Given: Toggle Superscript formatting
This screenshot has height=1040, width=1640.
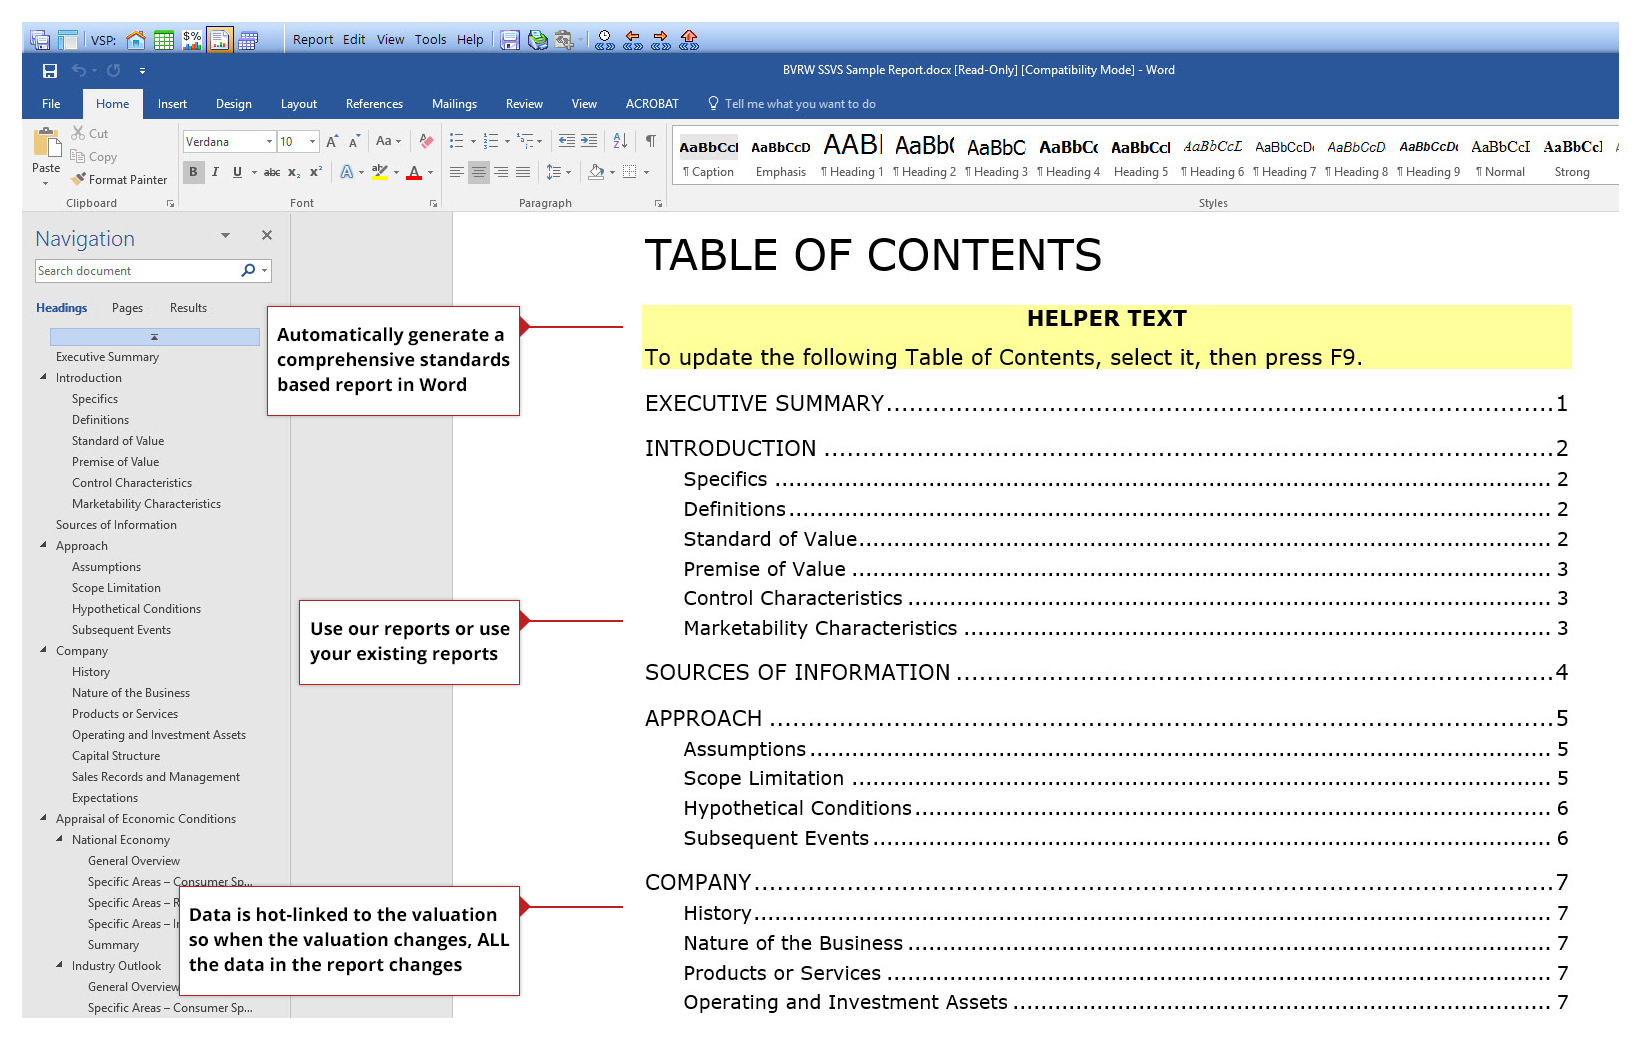Looking at the screenshot, I should [x=316, y=172].
